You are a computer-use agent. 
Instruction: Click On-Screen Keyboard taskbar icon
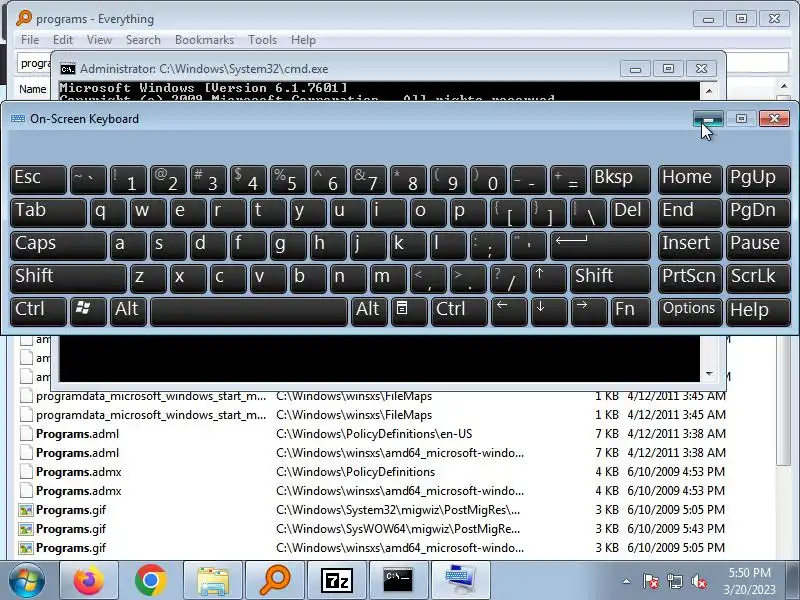click(x=461, y=580)
